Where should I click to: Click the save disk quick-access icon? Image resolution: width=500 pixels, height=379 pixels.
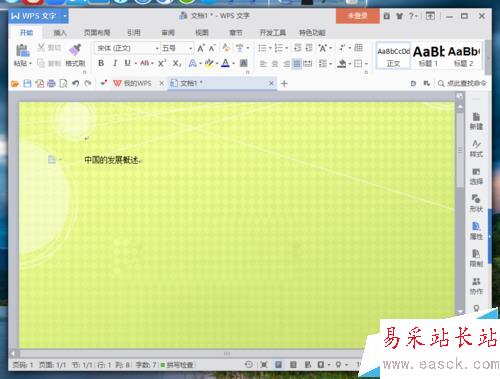pos(27,83)
